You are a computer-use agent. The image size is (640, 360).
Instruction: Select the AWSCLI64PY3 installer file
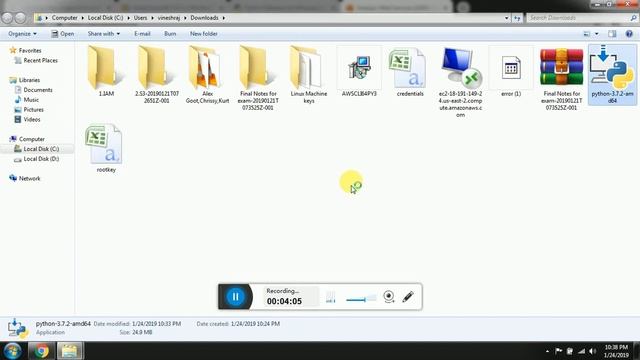[359, 72]
